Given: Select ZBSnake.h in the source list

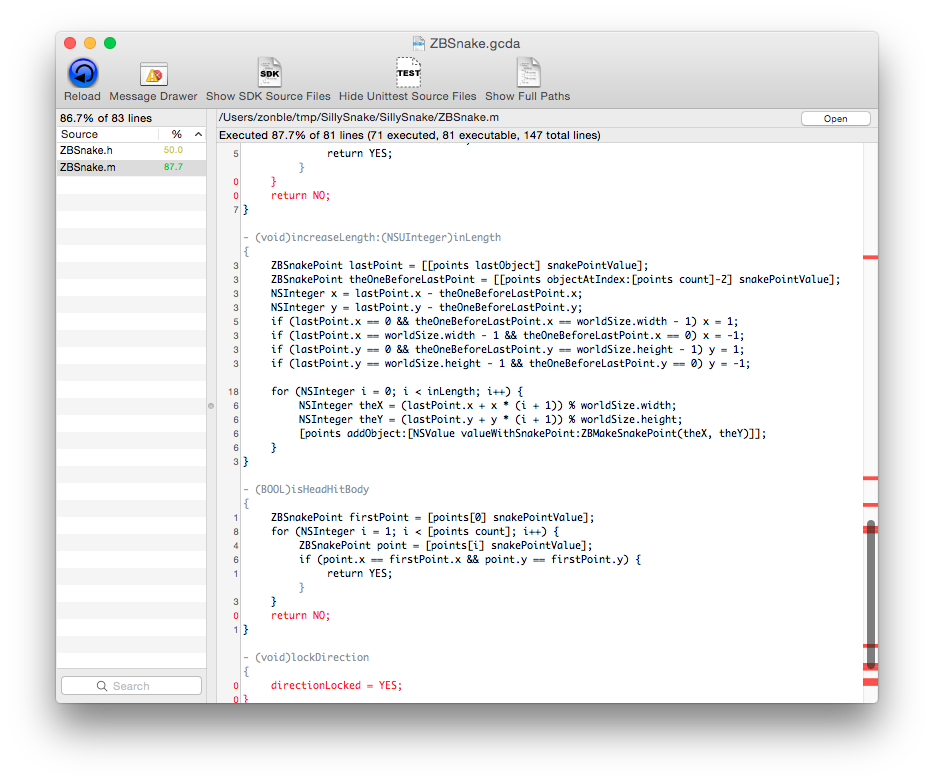Looking at the screenshot, I should click(x=87, y=150).
